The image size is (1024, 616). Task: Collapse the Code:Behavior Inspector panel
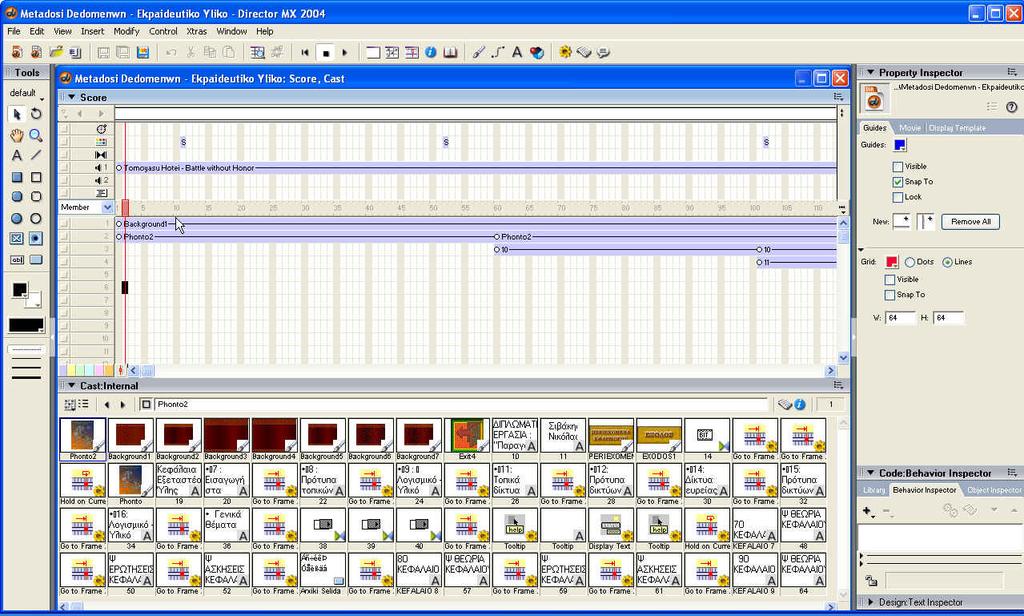point(870,472)
